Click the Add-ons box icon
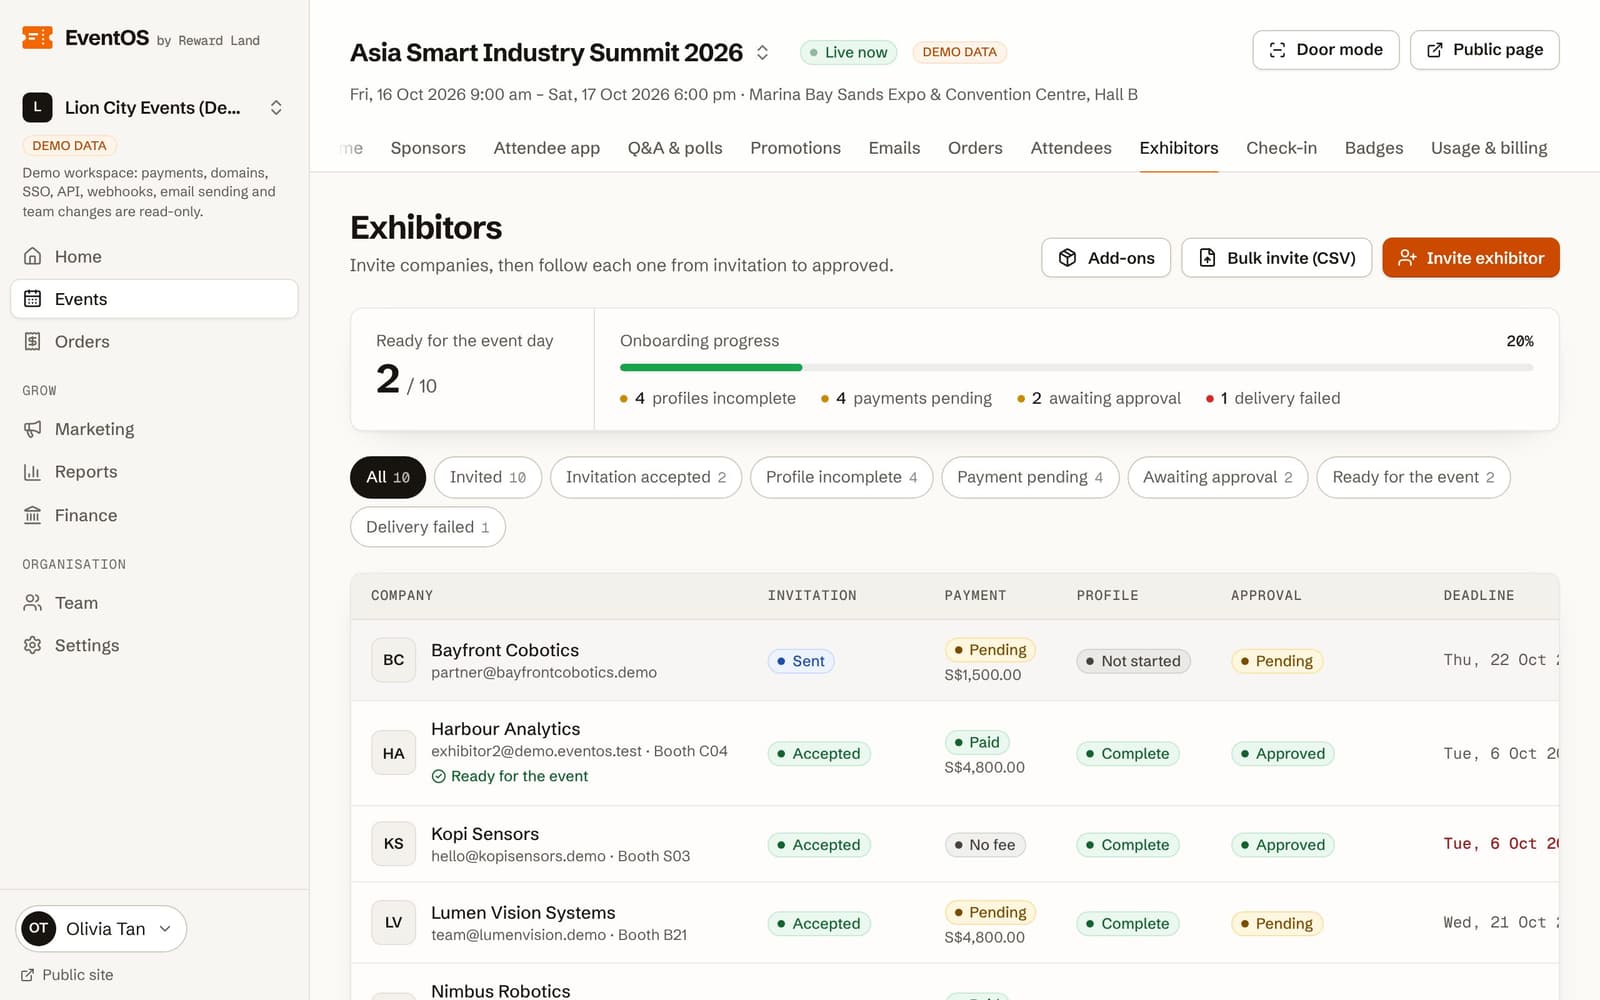The height and width of the screenshot is (1000, 1600). (1068, 258)
